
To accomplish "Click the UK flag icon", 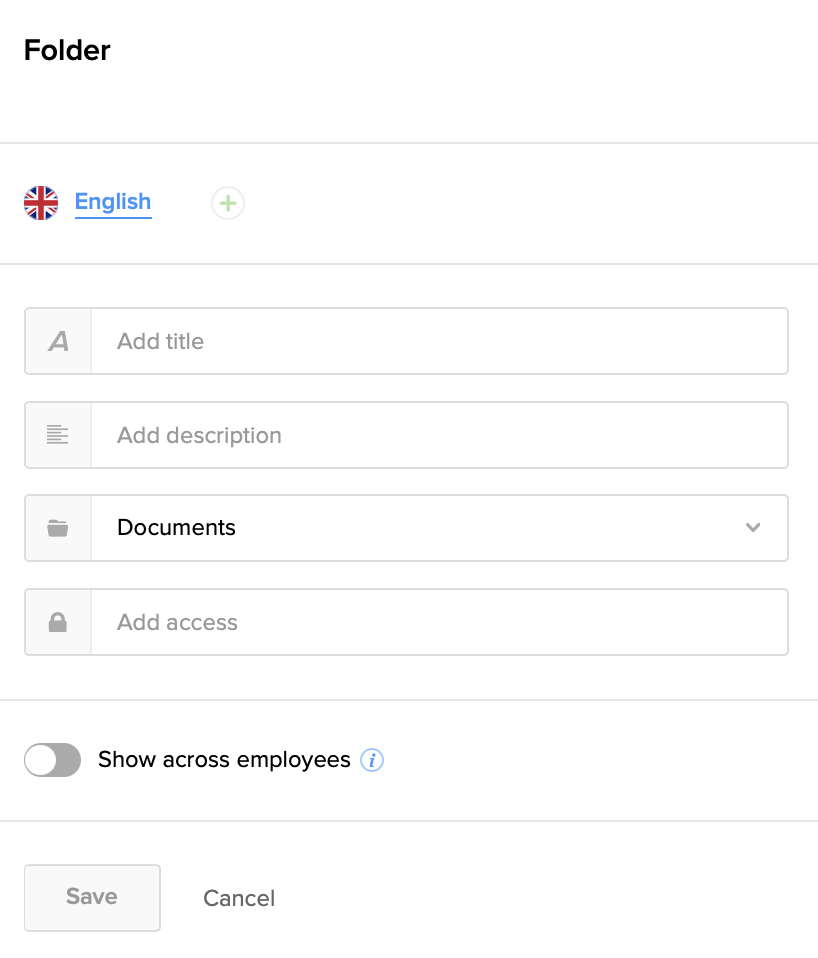I will pyautogui.click(x=41, y=203).
